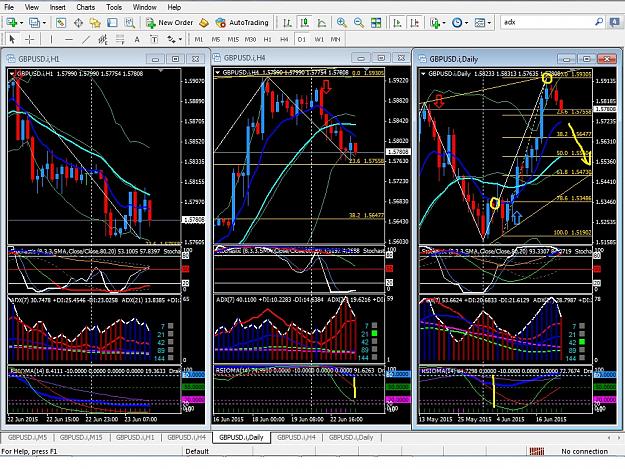Viewport: 625px width, 469px height.
Task: Open the H4 chart's corner triangle menu
Action: [x=218, y=73]
